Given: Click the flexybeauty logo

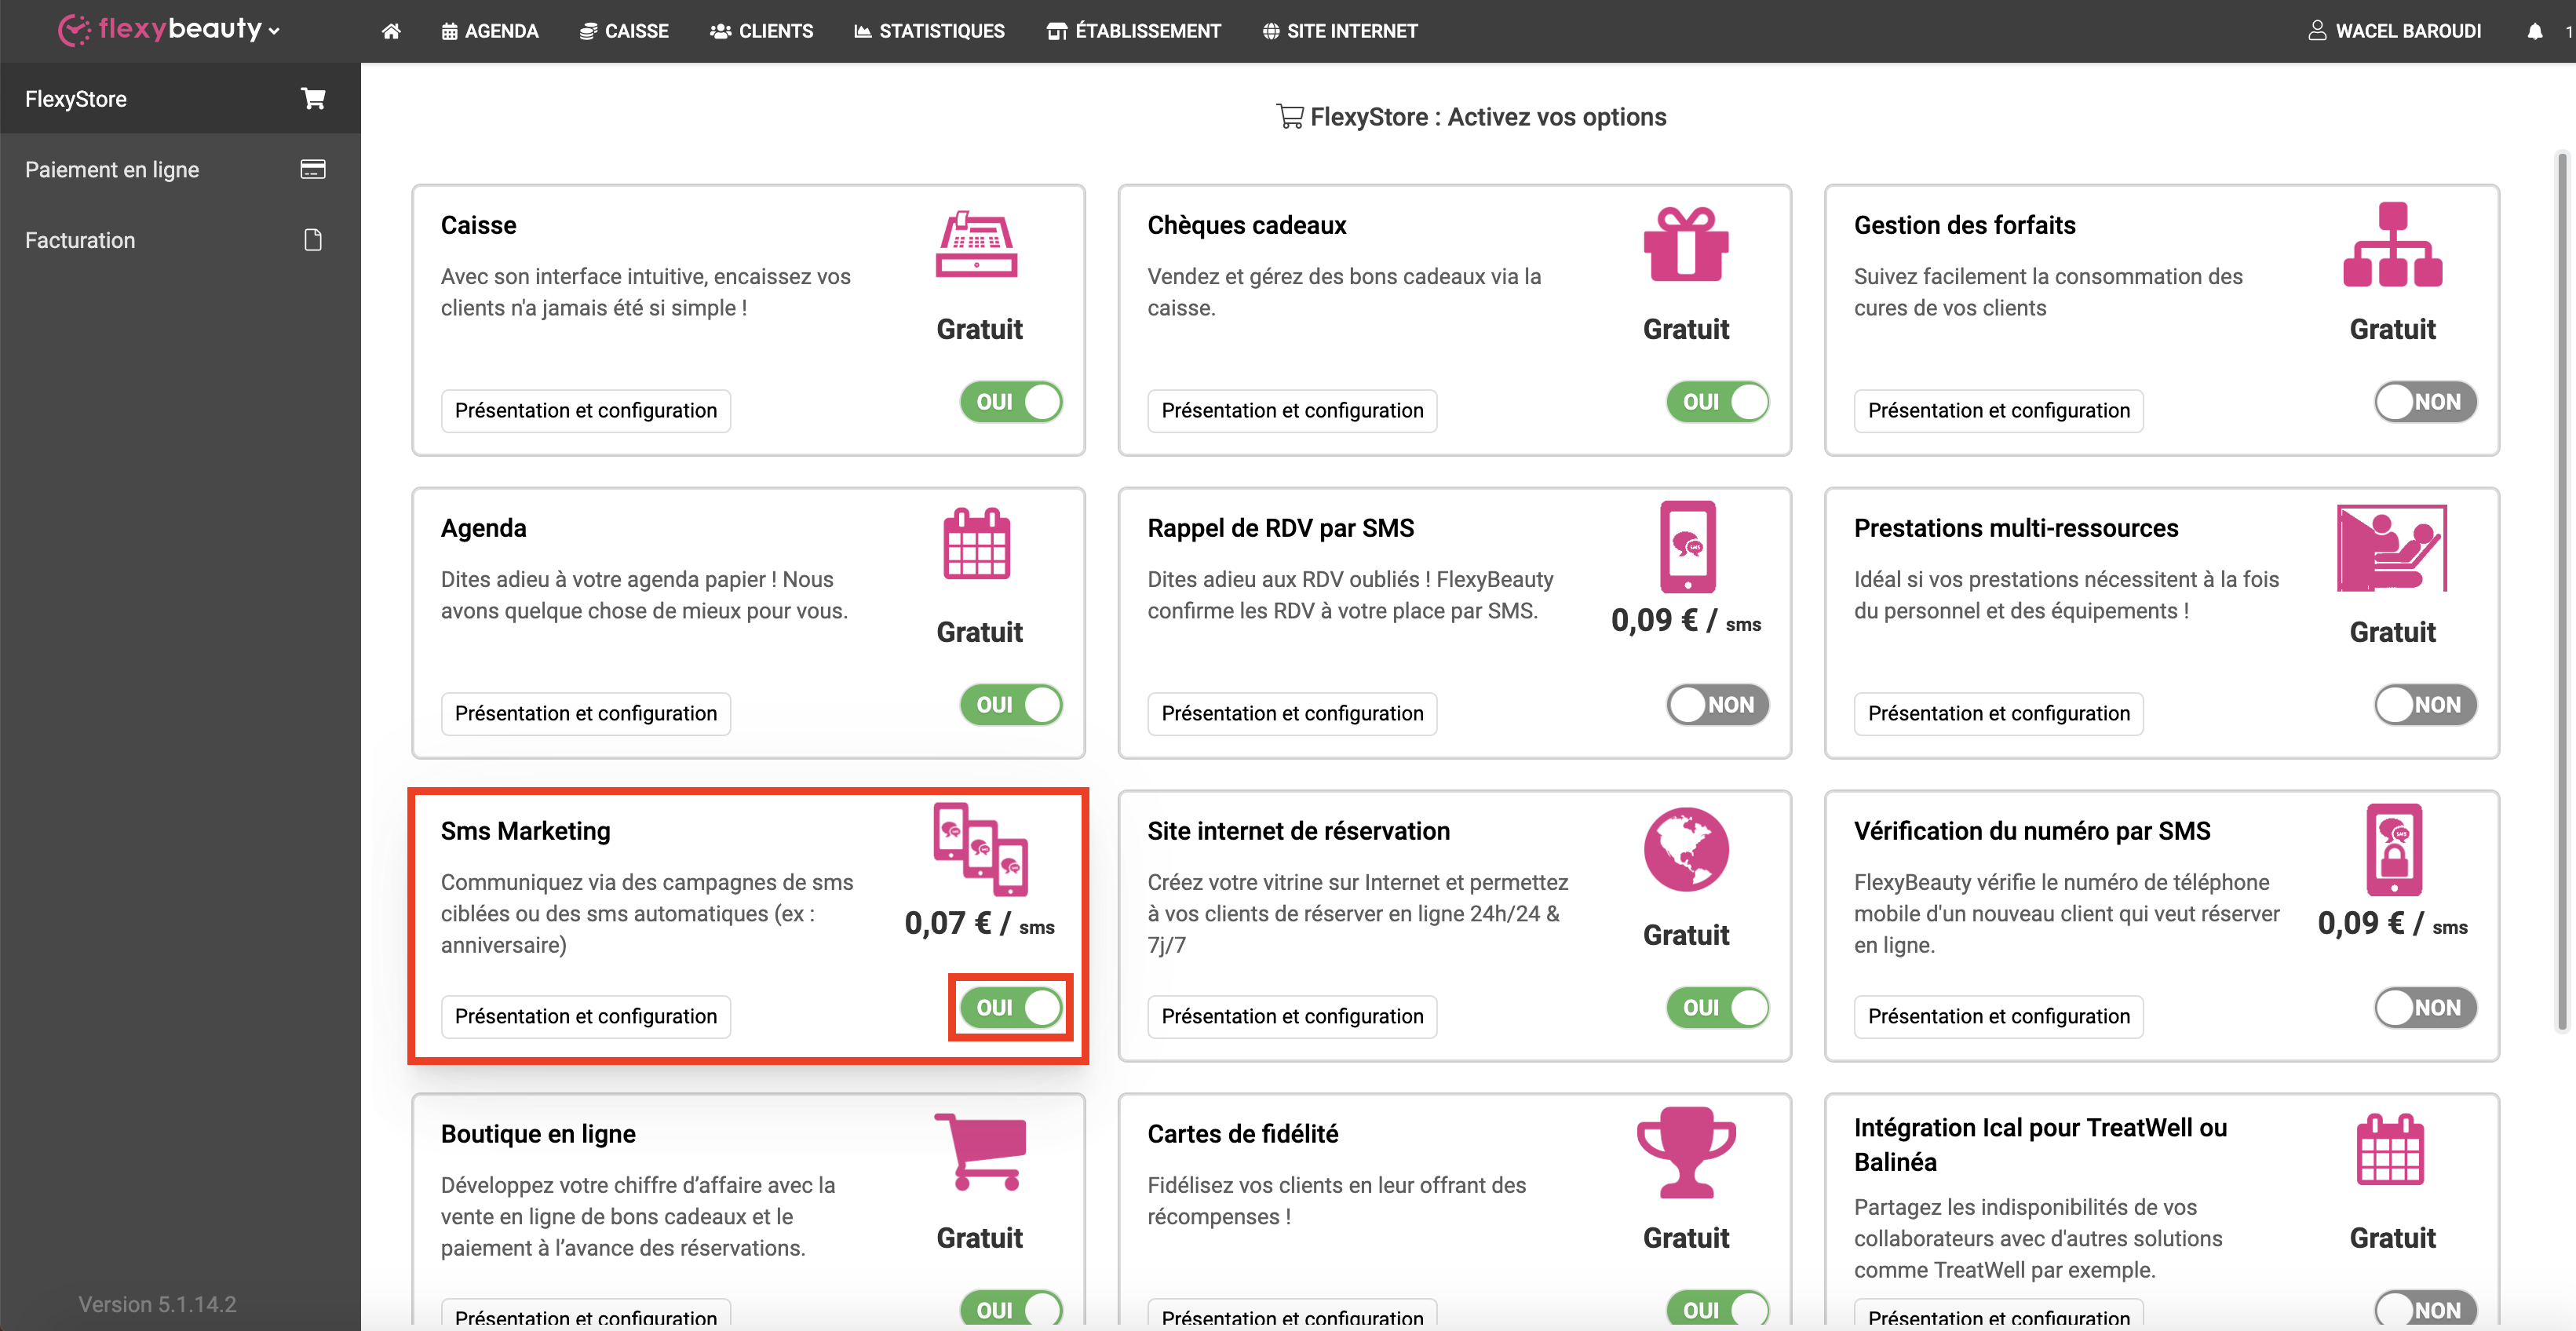Looking at the screenshot, I should coord(160,30).
